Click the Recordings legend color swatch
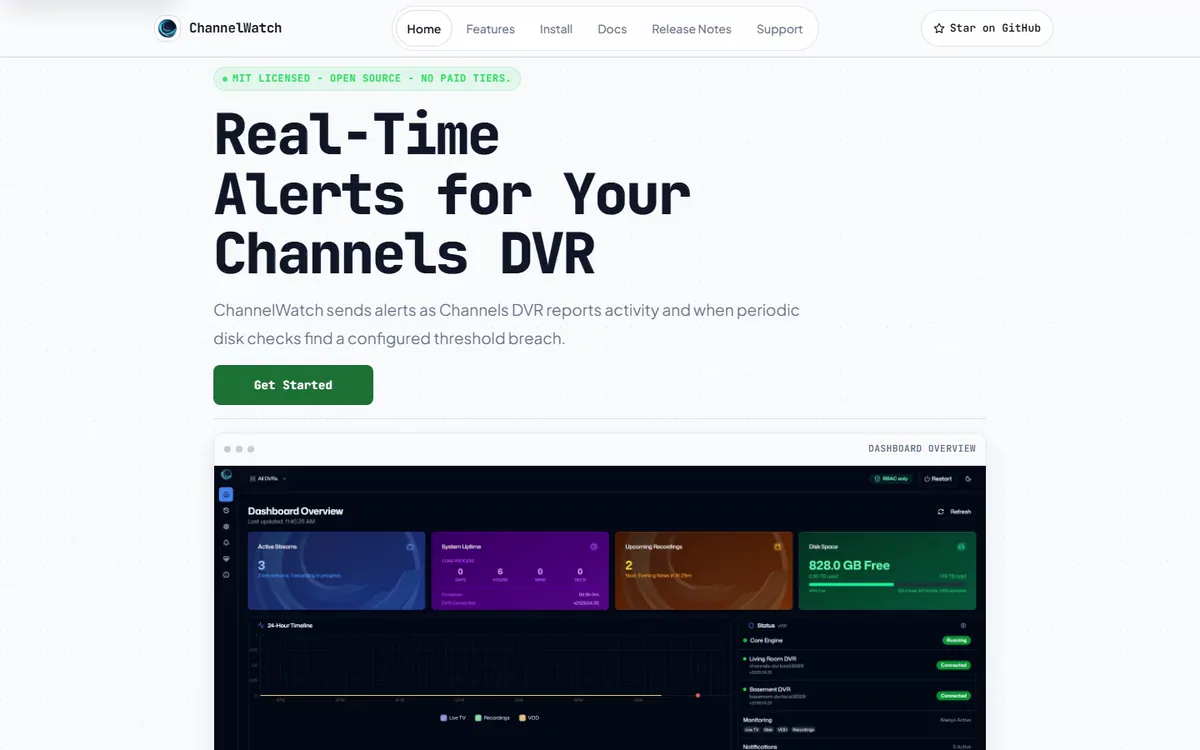Screen dimensions: 1200x750 tap(478, 718)
